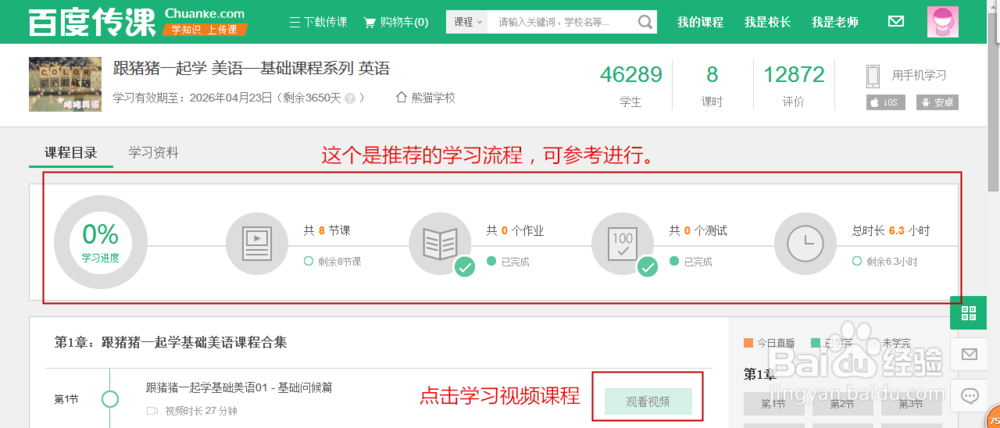
Task: Click the course cover thumbnail
Action: (65, 84)
